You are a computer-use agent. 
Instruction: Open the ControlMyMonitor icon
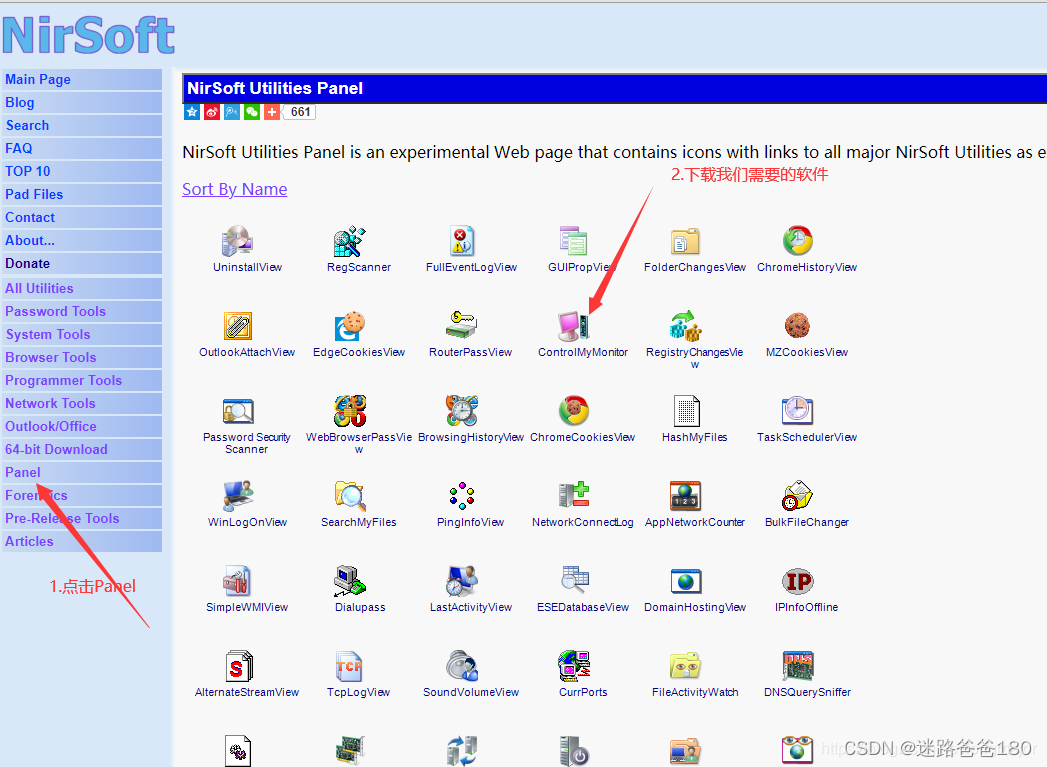[574, 326]
